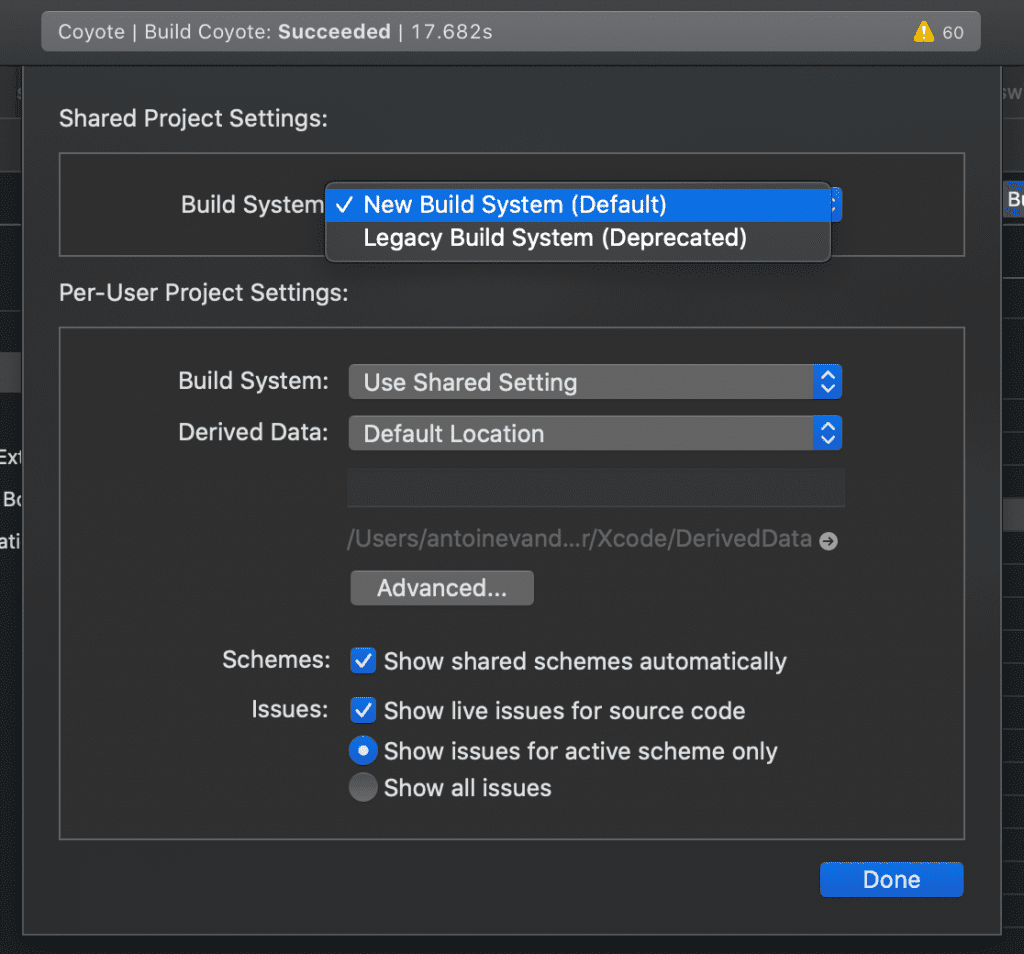Viewport: 1024px width, 954px height.
Task: Click the blue chevron on Derived Data dropdown
Action: [x=828, y=433]
